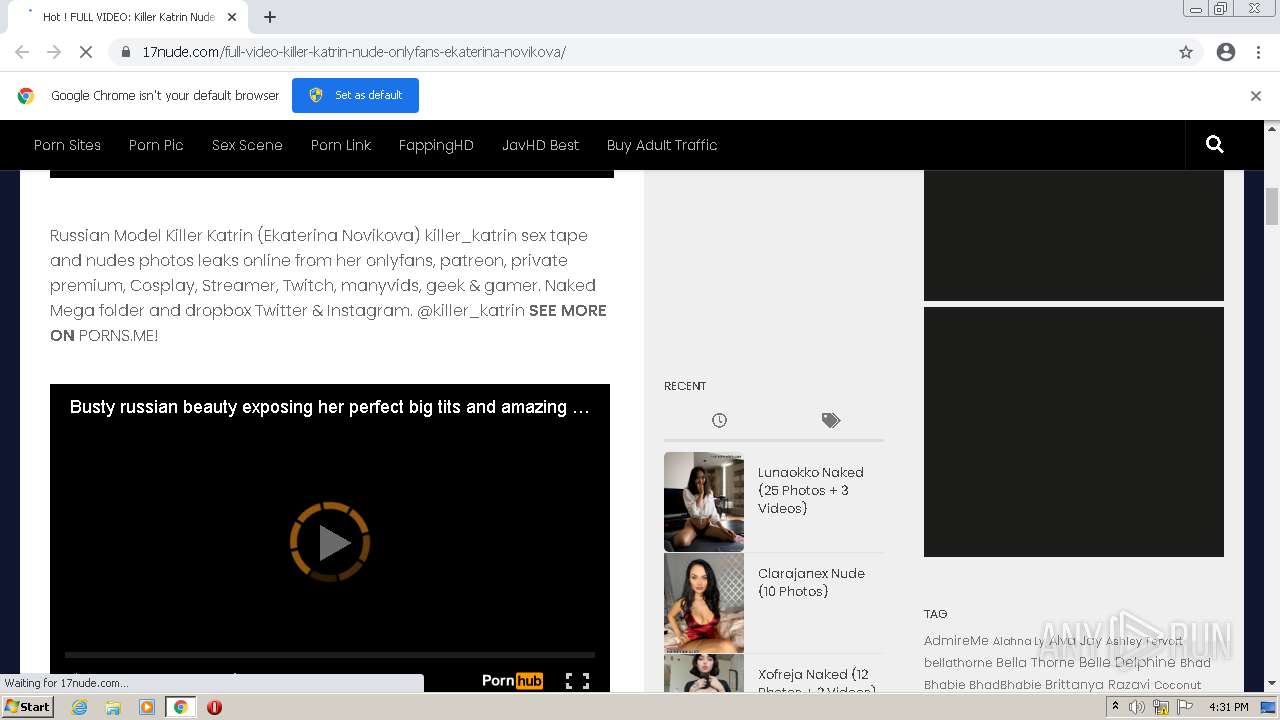Open Chrome's three-dot menu
This screenshot has height=720, width=1280.
click(1258, 52)
